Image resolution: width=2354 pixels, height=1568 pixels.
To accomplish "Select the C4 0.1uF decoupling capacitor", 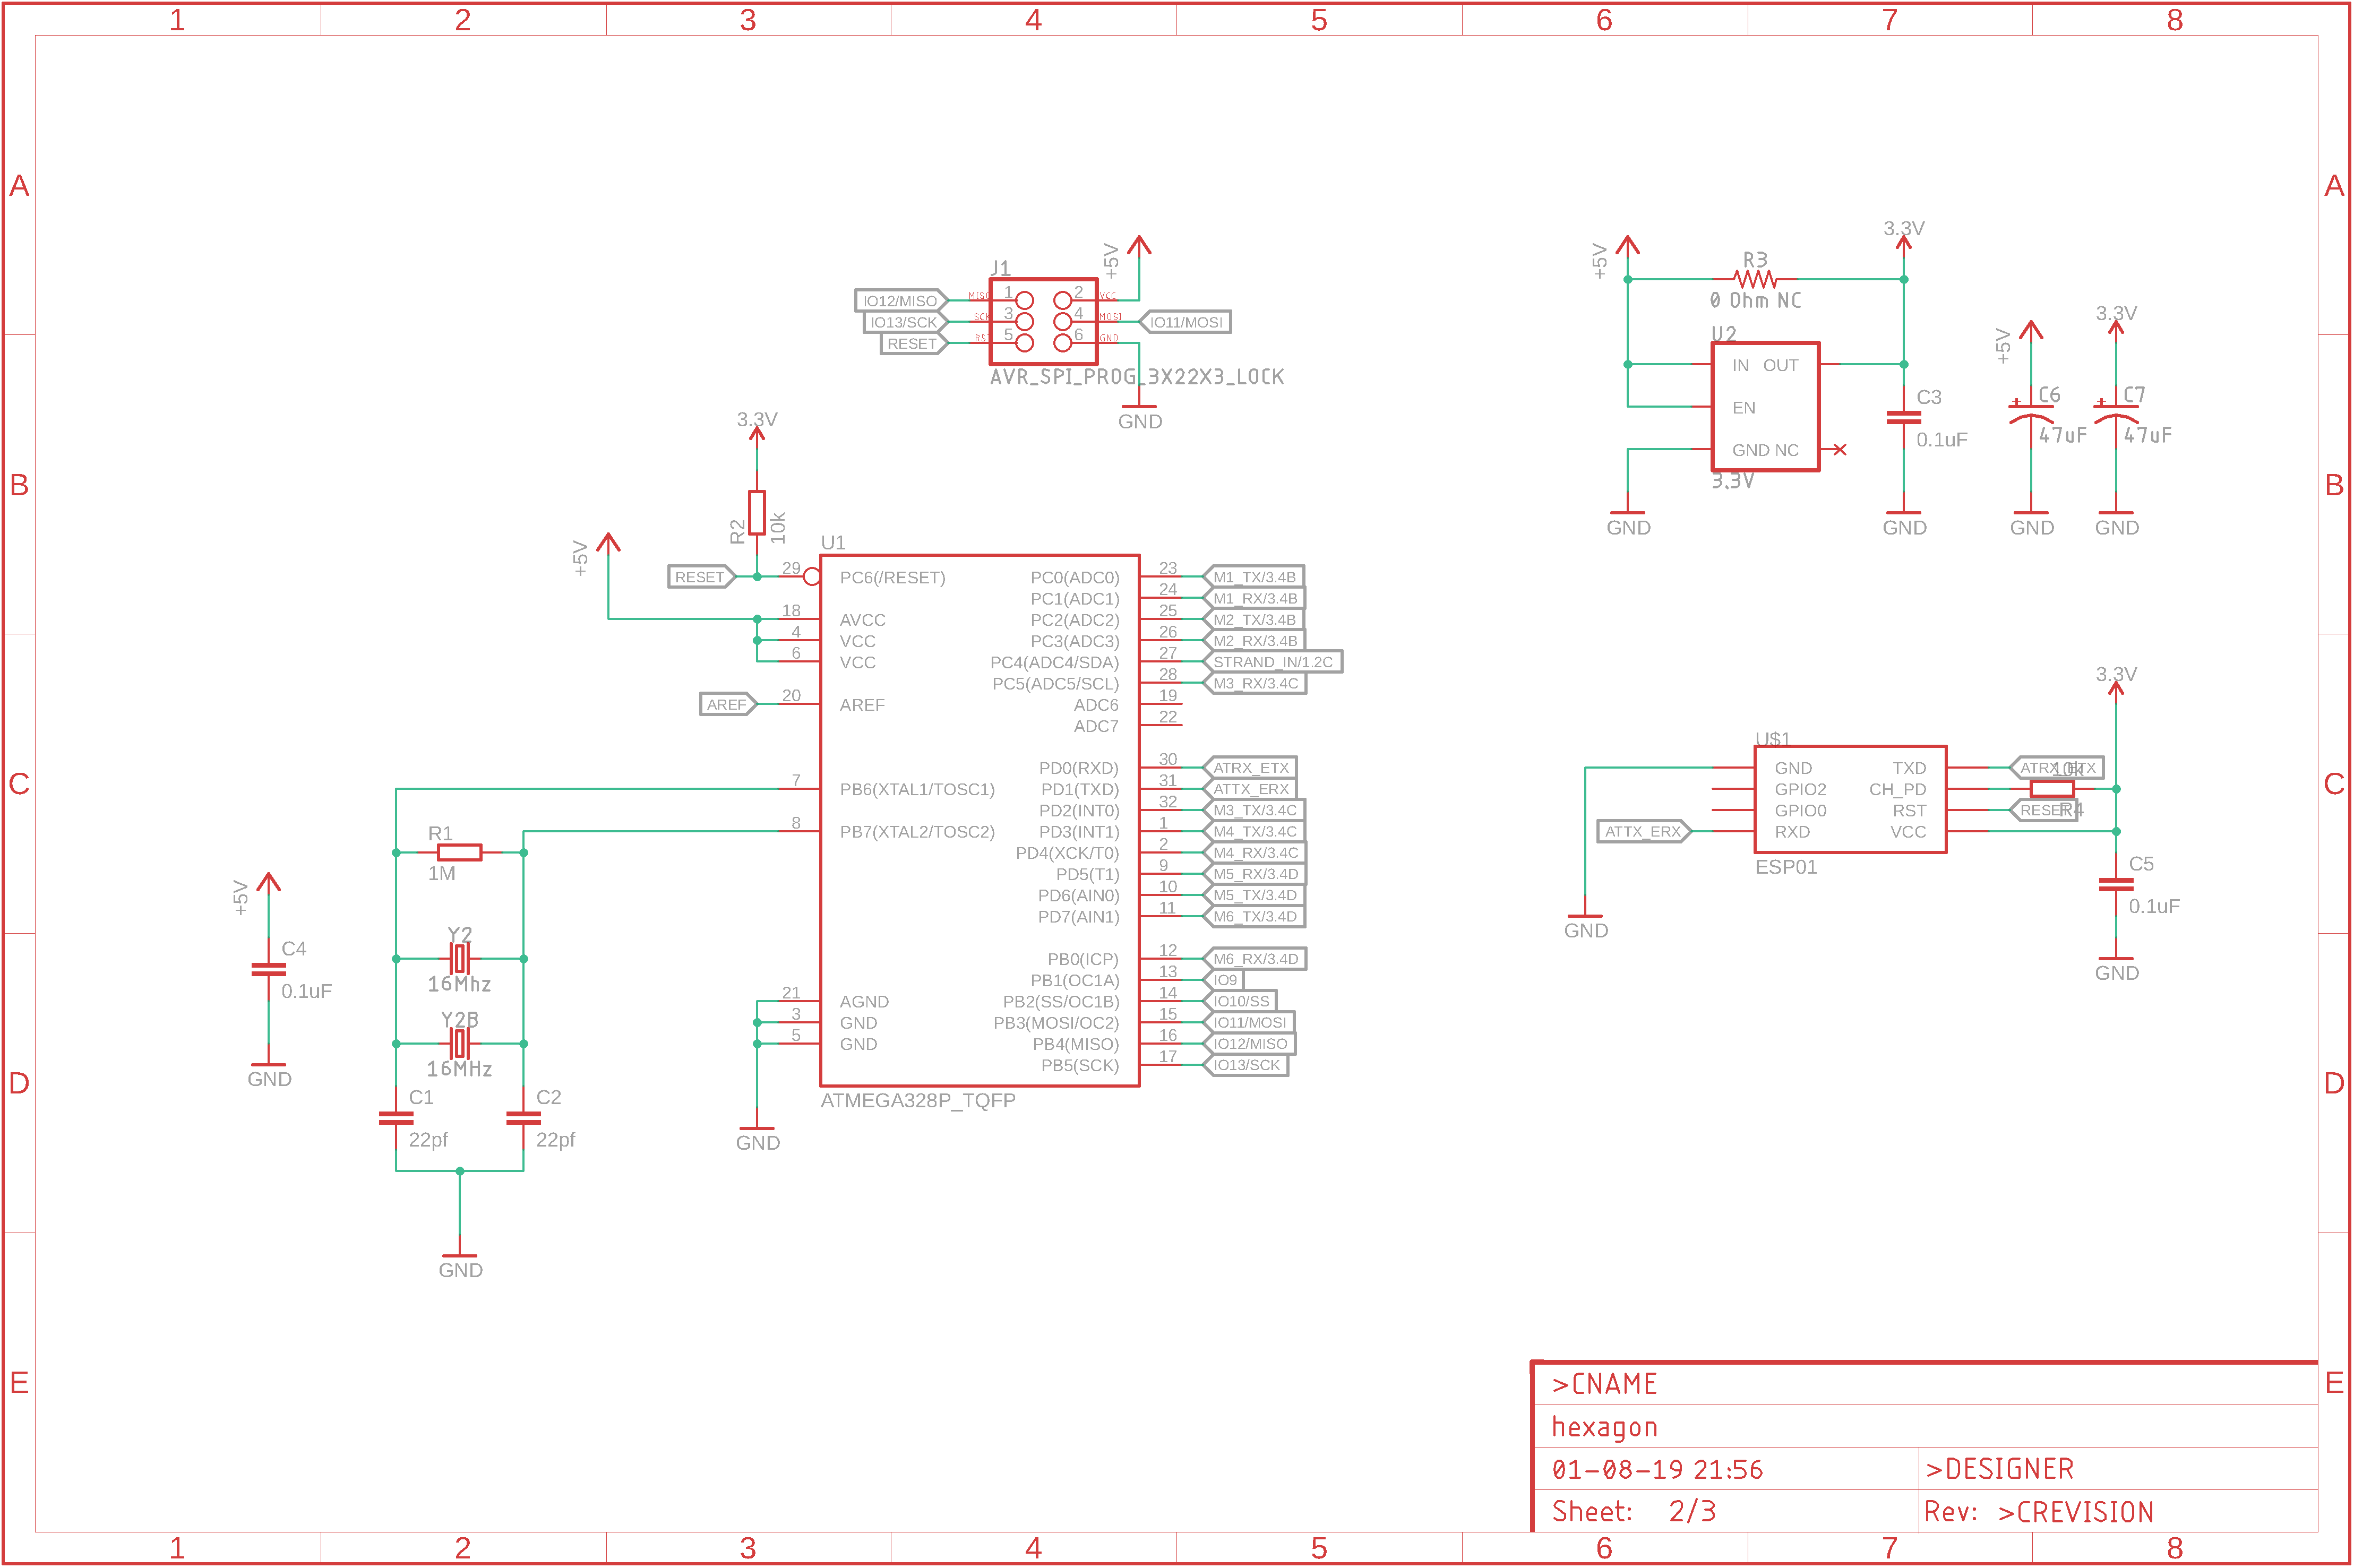I will (x=268, y=969).
